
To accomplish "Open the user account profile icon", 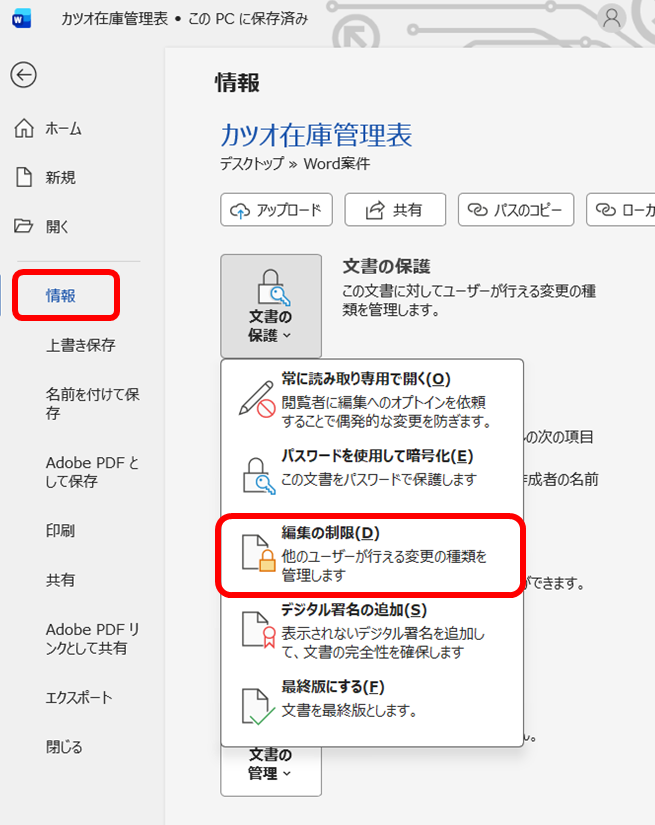I will (611, 18).
